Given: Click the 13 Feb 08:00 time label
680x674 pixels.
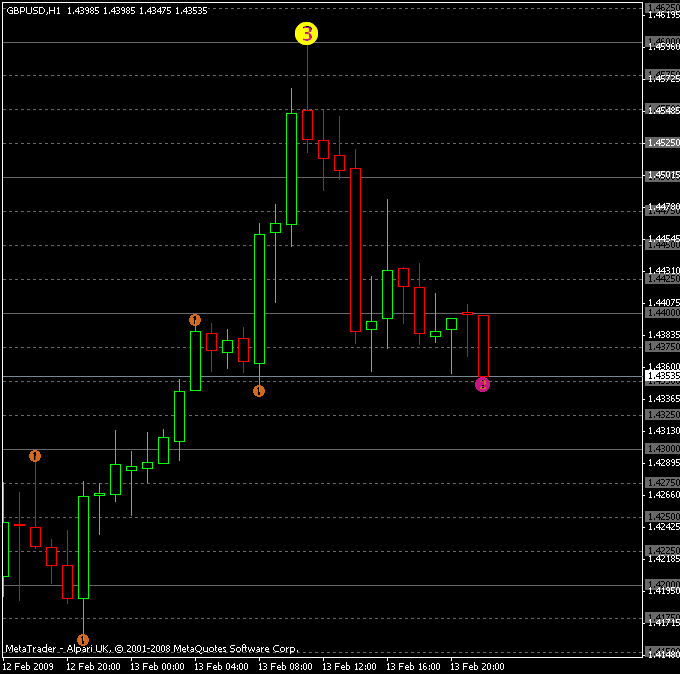Looking at the screenshot, I should tap(285, 666).
